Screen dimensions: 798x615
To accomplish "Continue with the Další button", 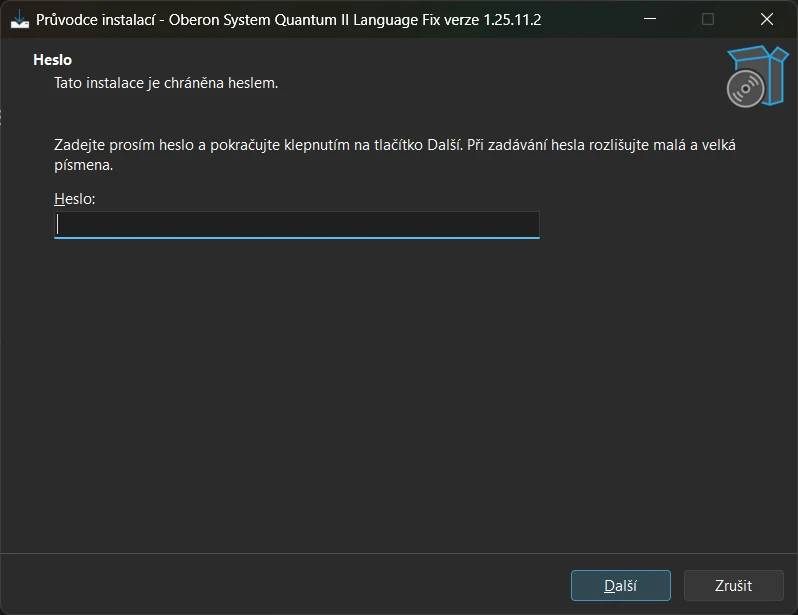I will pyautogui.click(x=621, y=585).
